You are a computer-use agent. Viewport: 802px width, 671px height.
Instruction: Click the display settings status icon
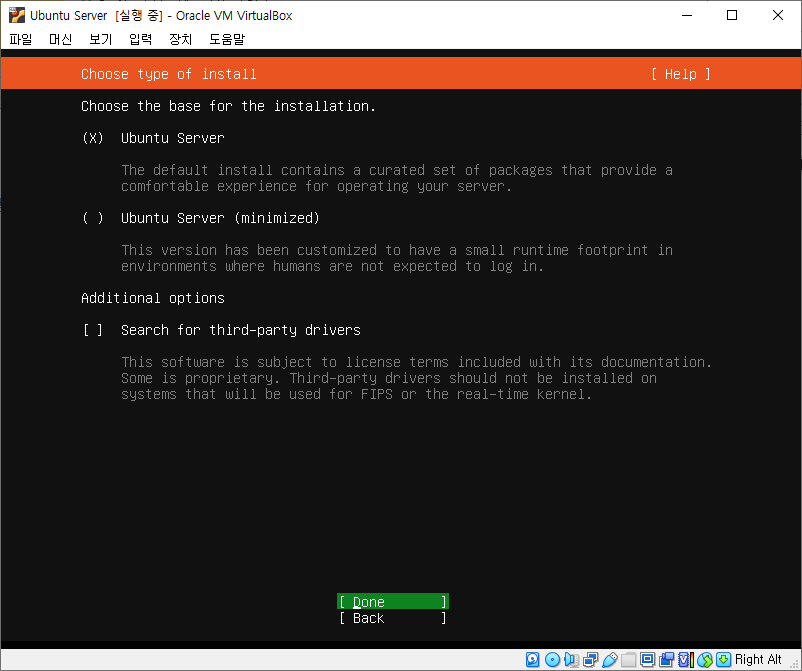[648, 660]
